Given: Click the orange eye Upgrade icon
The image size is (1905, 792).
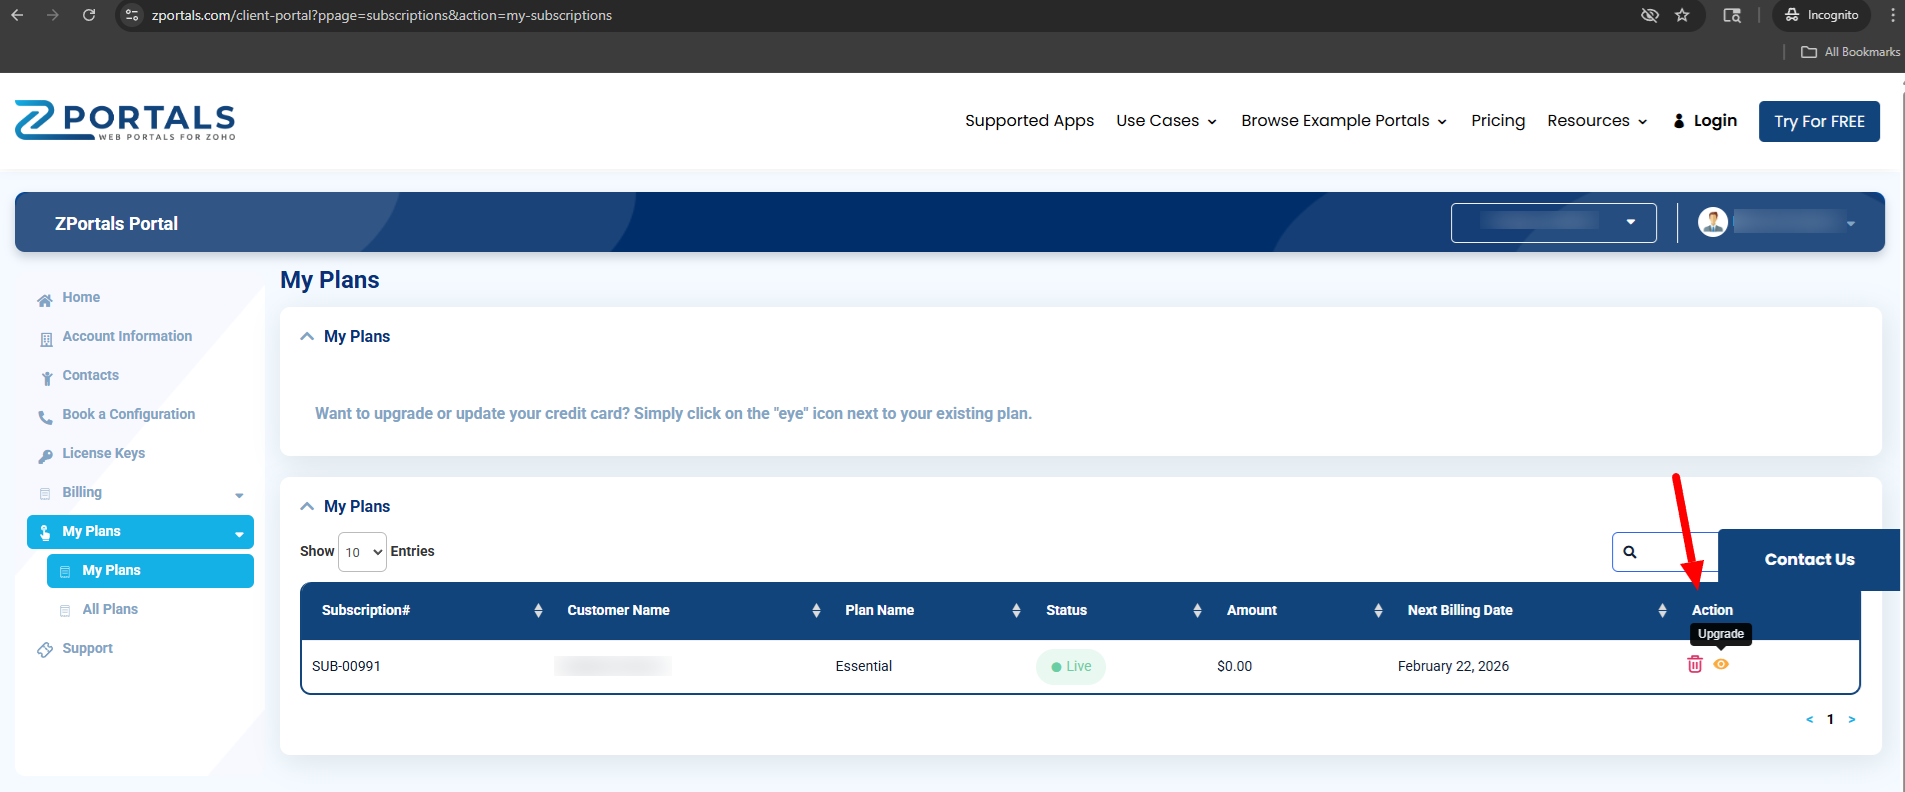Looking at the screenshot, I should point(1721,664).
